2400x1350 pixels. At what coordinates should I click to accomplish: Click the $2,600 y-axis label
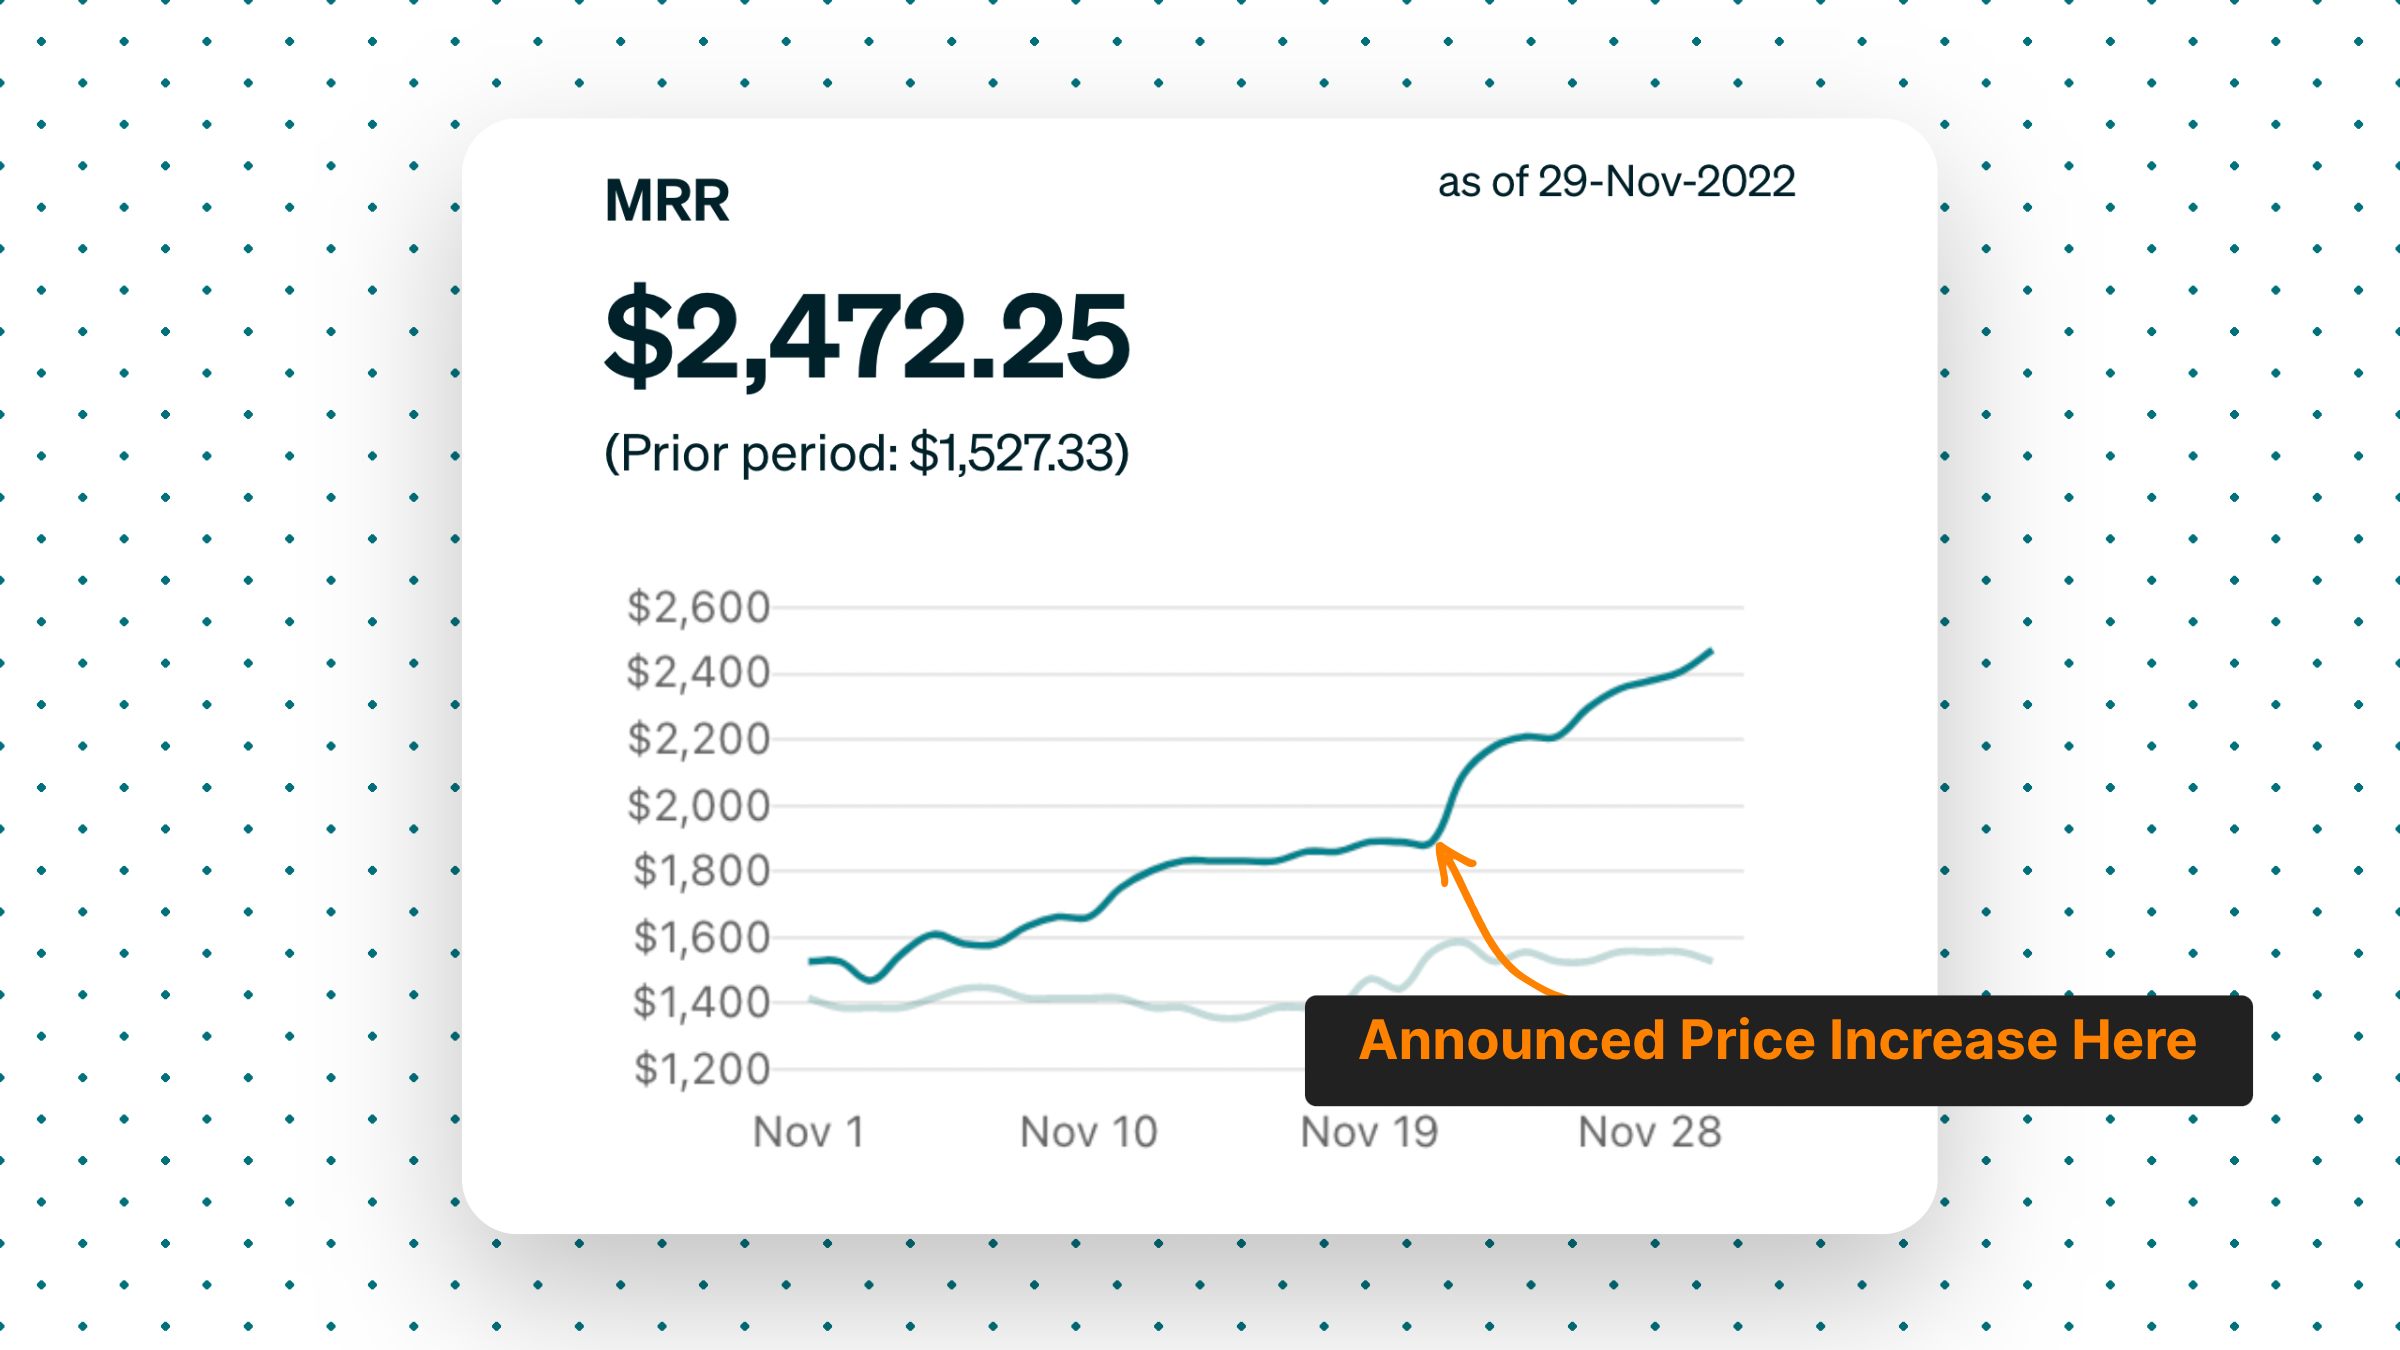click(x=698, y=608)
